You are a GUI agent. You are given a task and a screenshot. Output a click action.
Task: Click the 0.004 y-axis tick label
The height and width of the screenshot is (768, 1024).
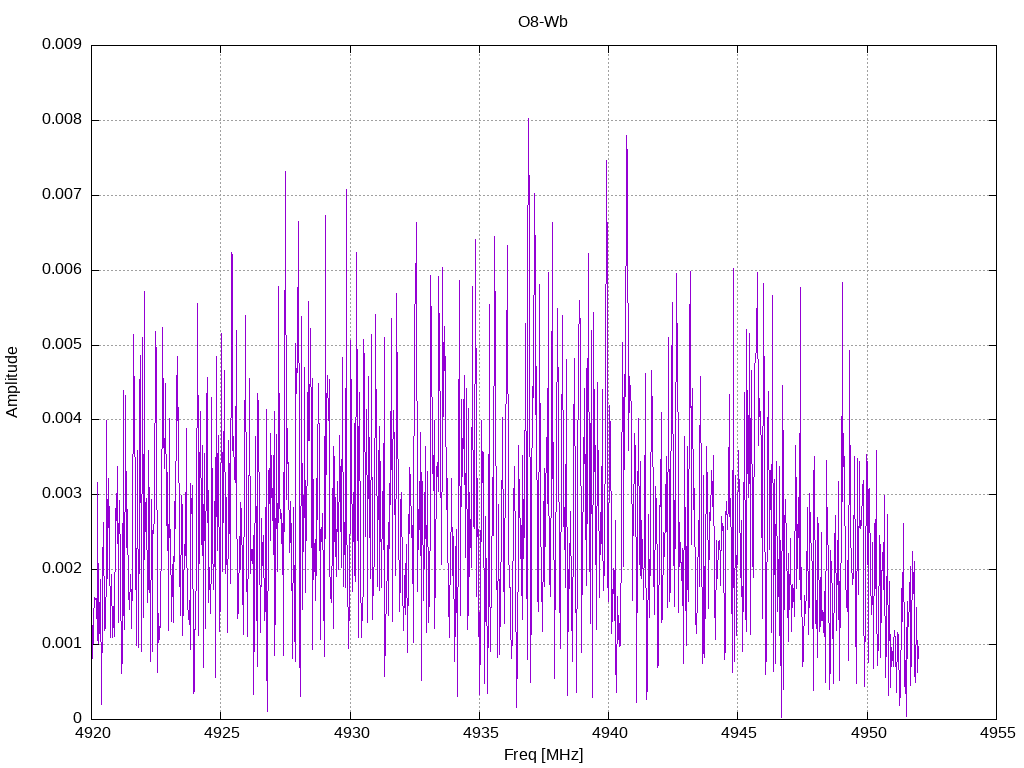62,419
